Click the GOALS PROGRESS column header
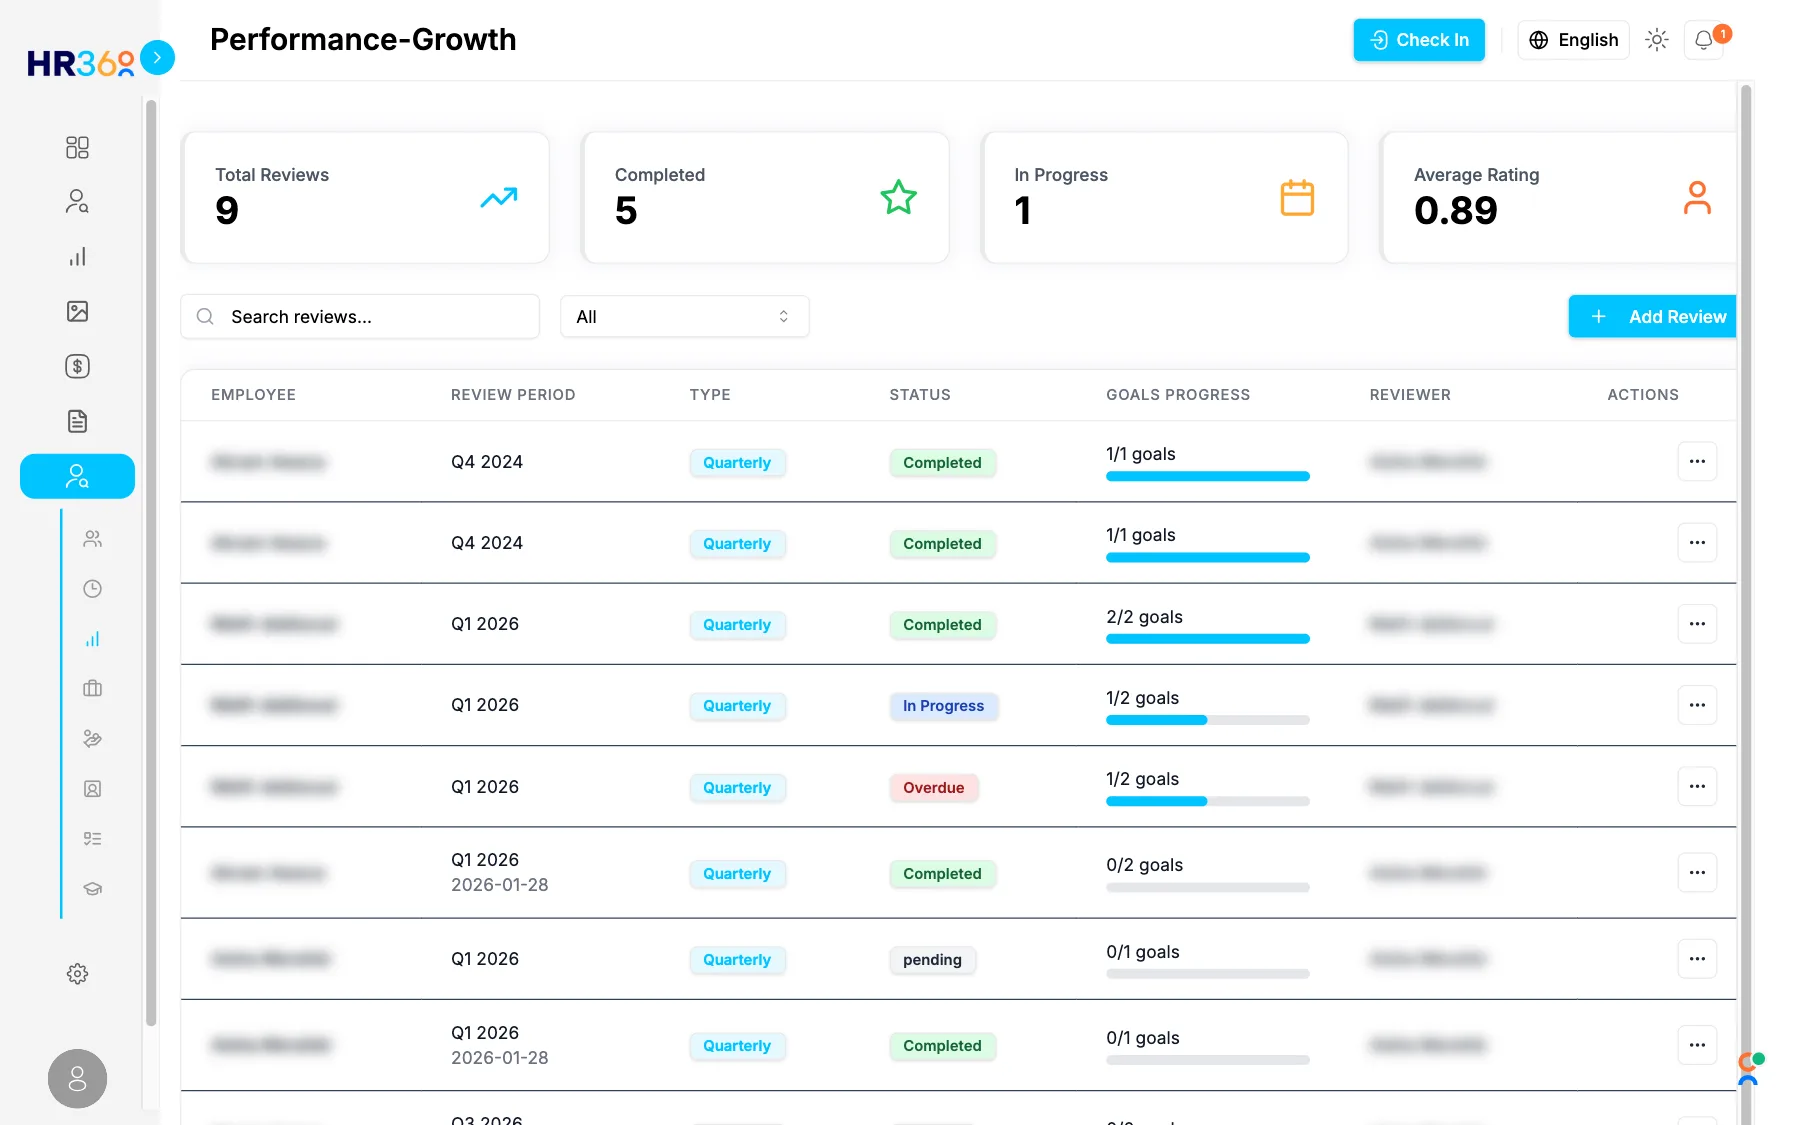The image size is (1800, 1125). [x=1178, y=395]
